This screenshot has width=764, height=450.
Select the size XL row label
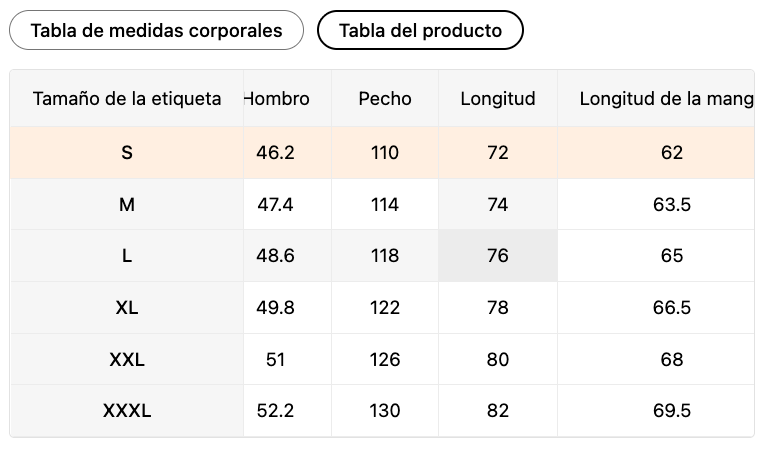pyautogui.click(x=127, y=308)
